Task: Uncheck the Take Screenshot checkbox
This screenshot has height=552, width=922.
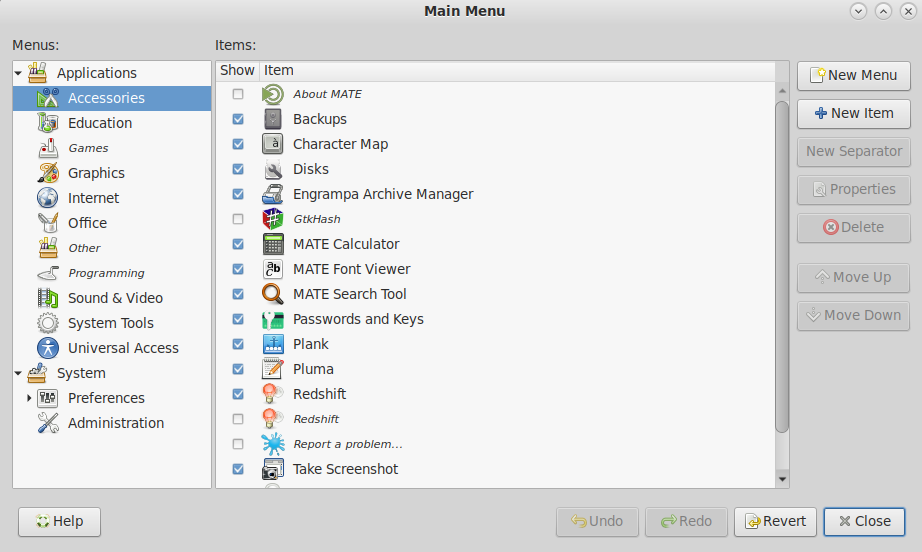Action: [238, 469]
